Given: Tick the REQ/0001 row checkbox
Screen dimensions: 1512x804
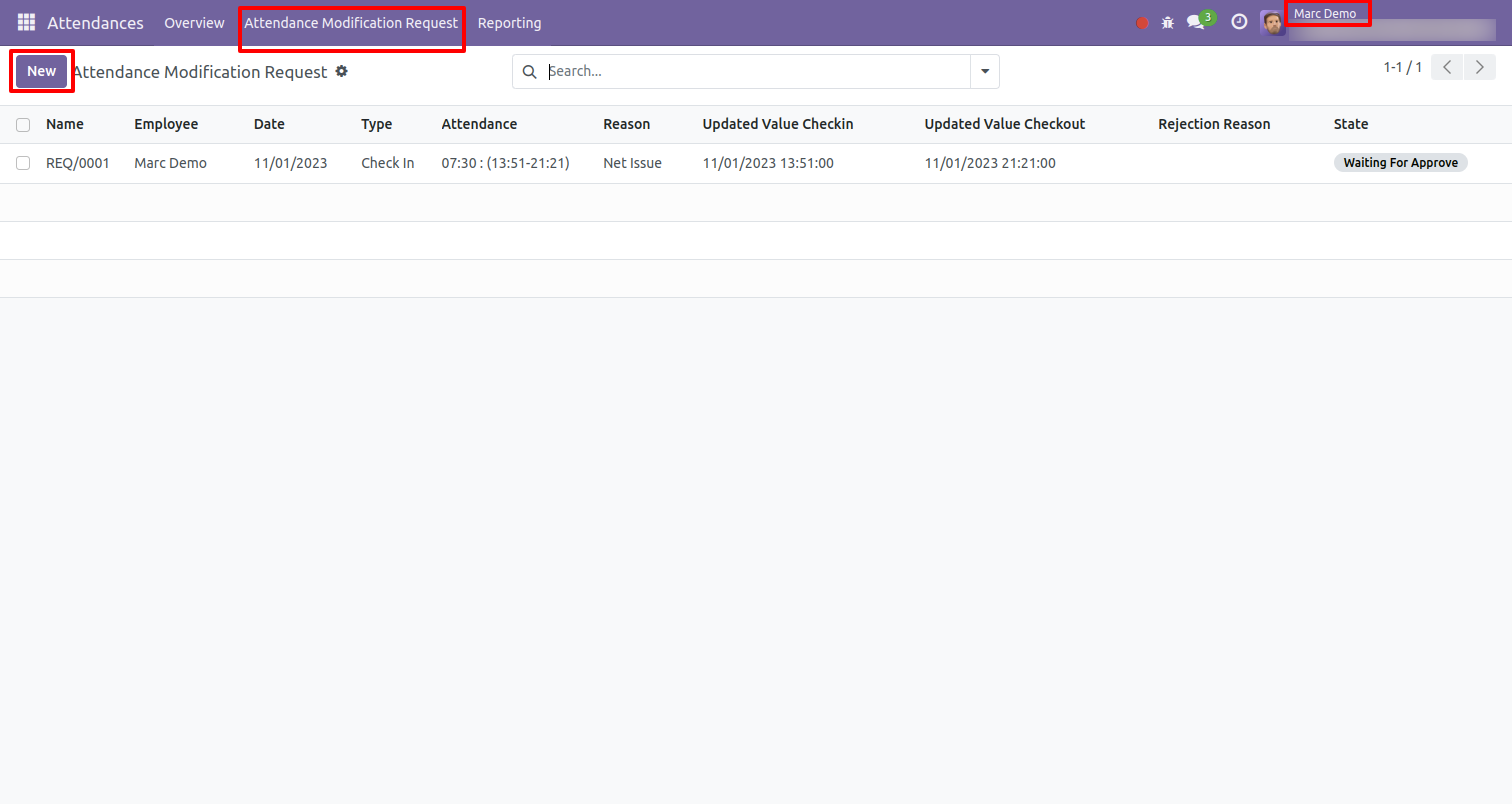Looking at the screenshot, I should (23, 163).
